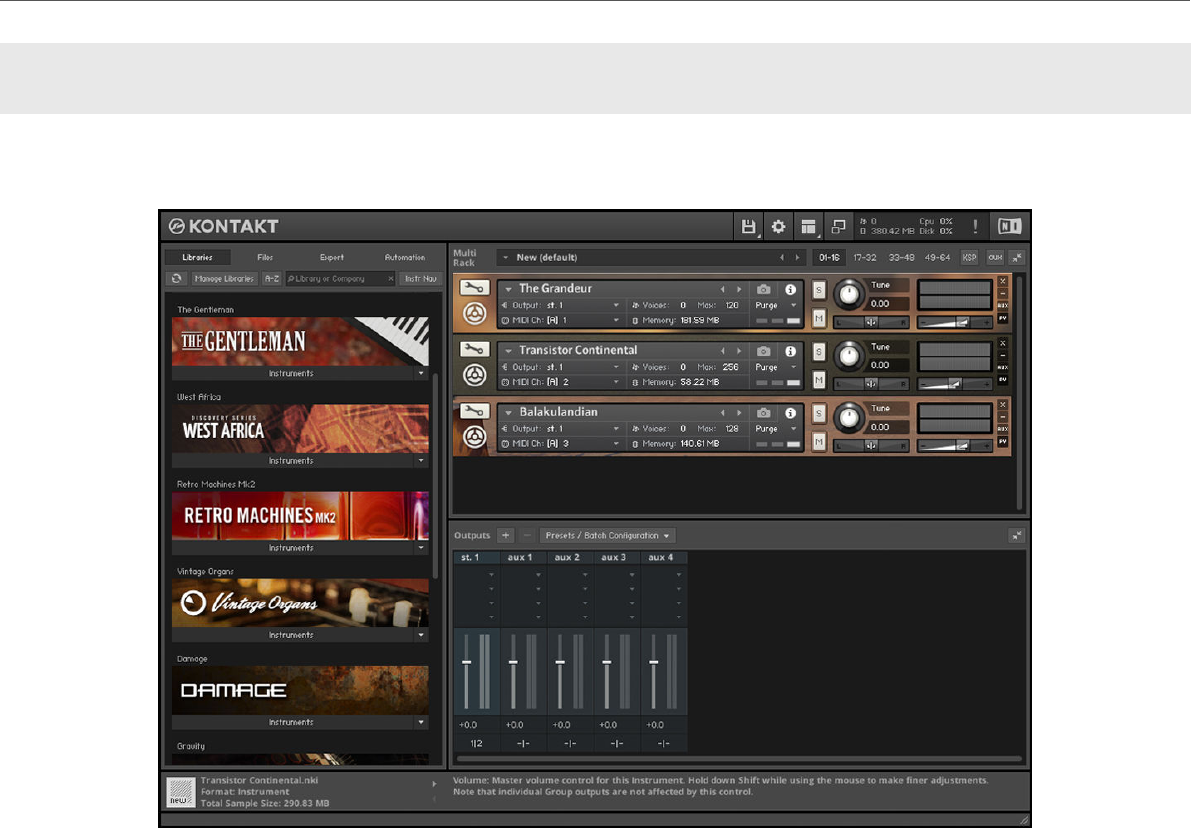This screenshot has height=828, width=1191.
Task: Click the aux 2 output fader
Action: pyautogui.click(x=560, y=662)
